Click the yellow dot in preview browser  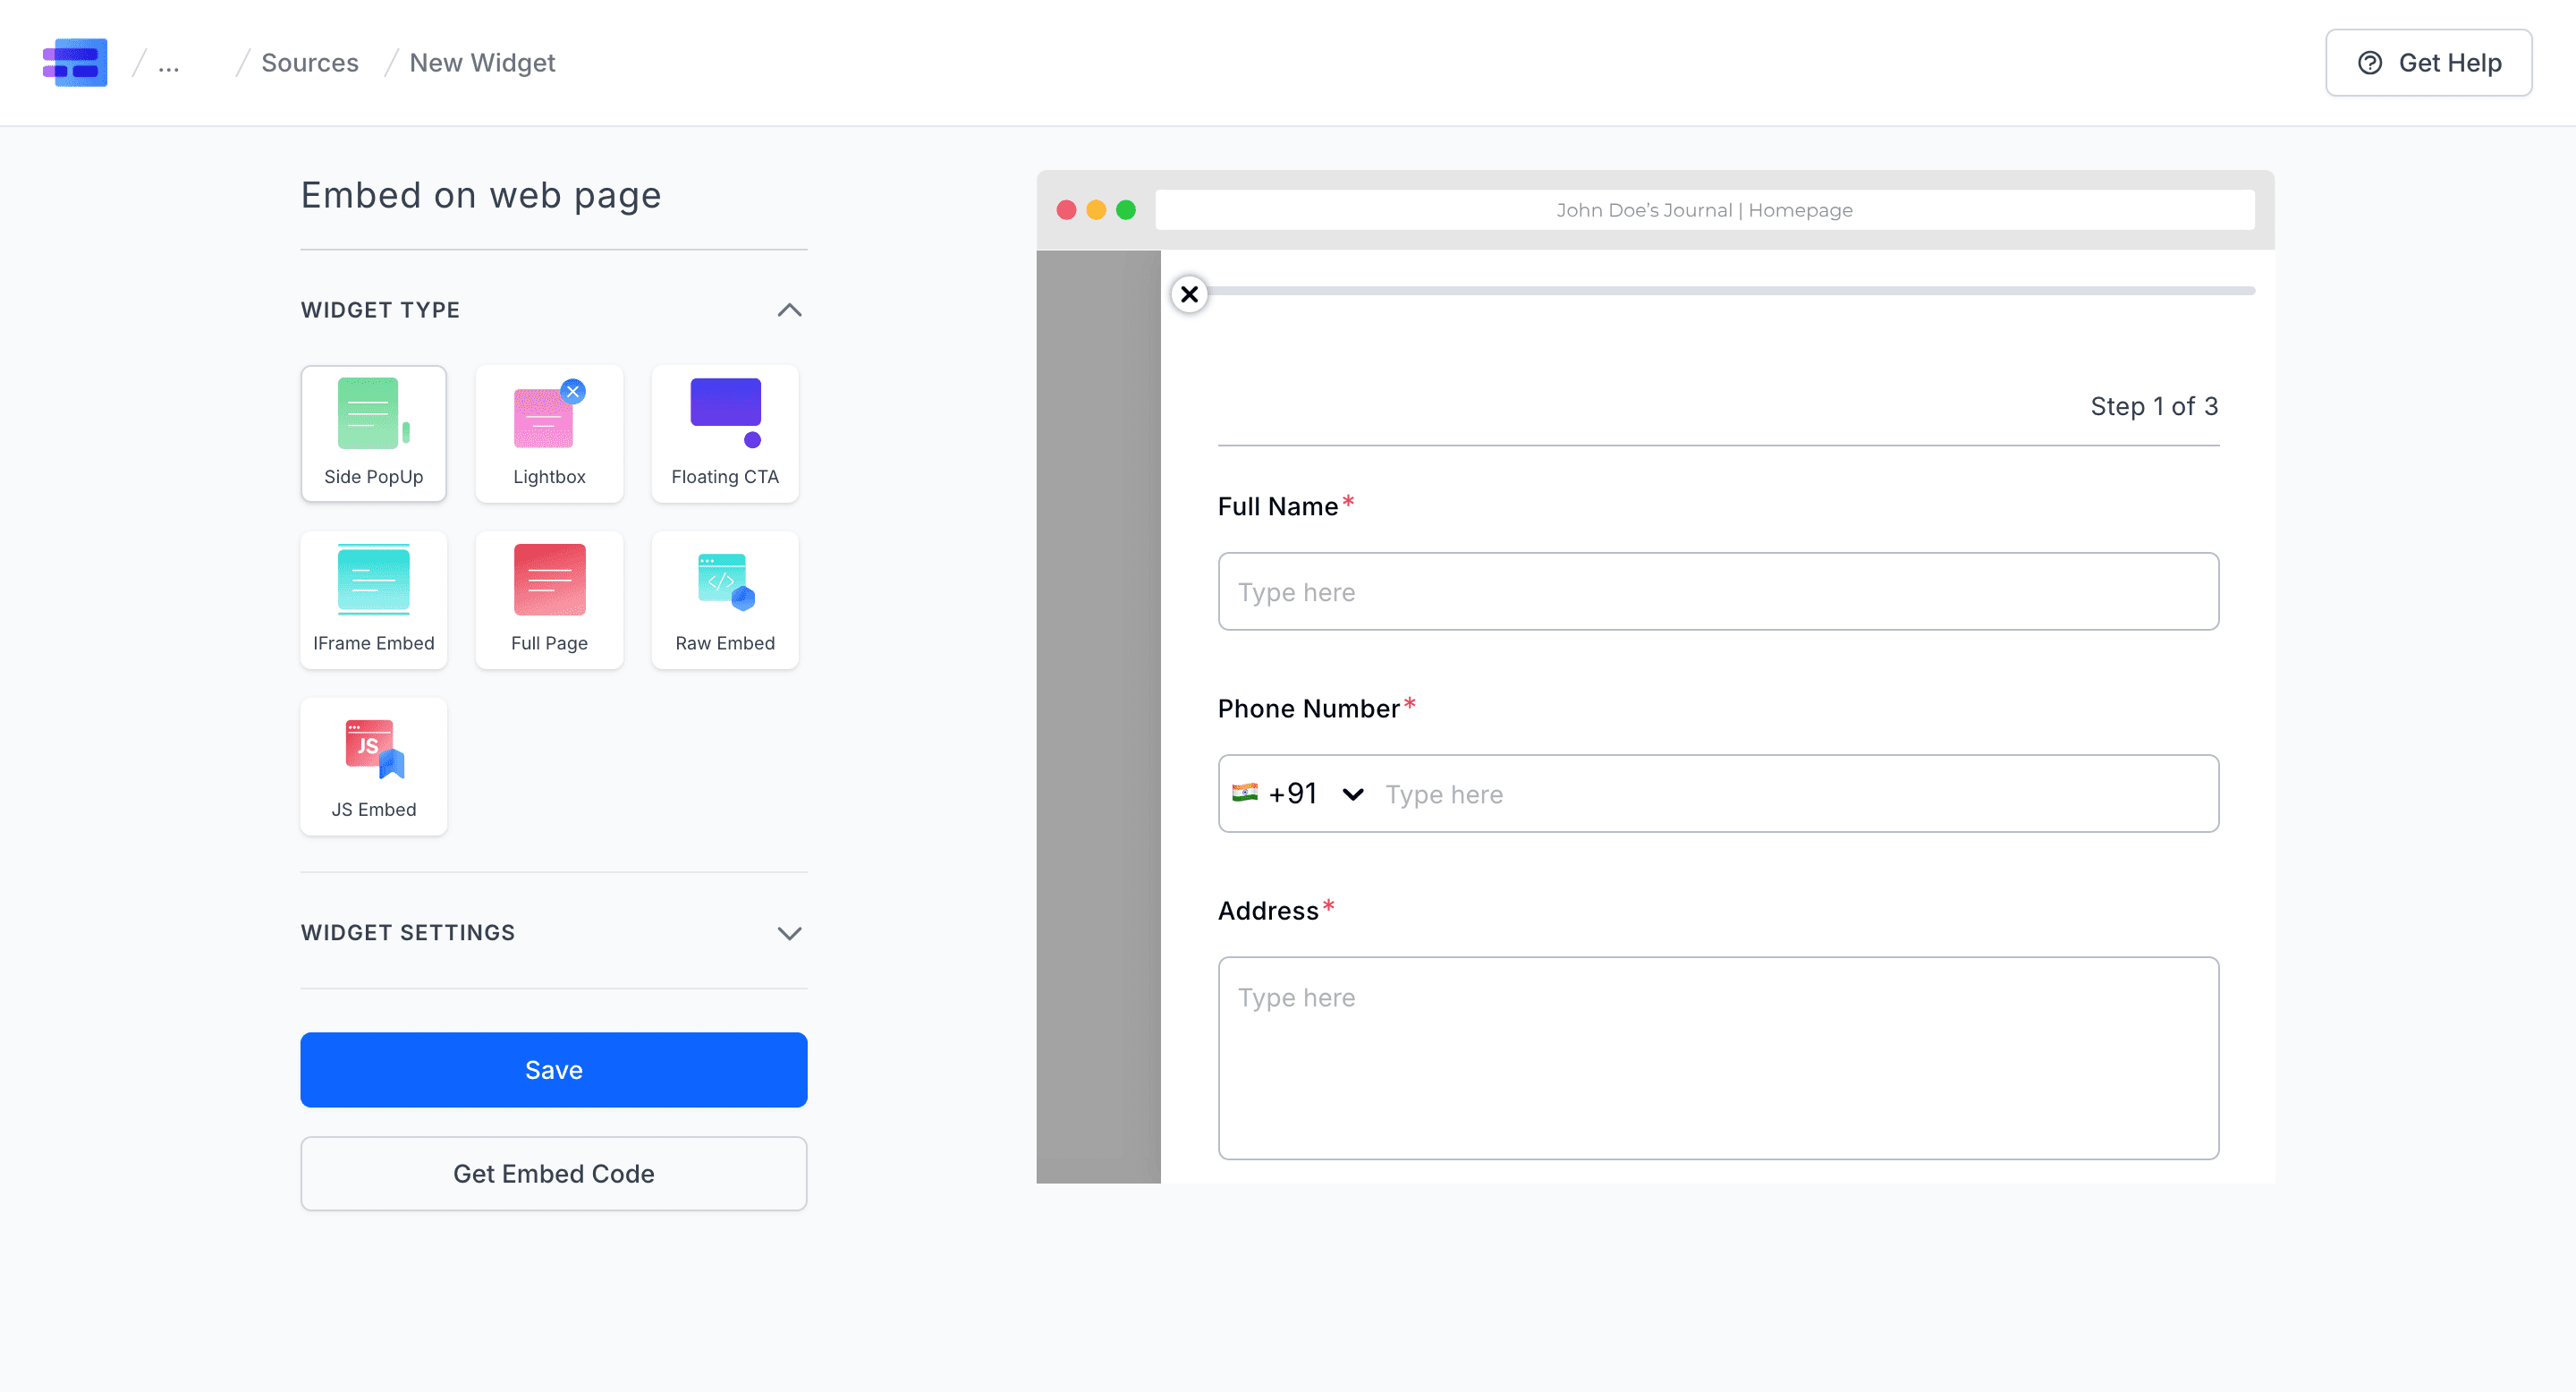pos(1096,210)
